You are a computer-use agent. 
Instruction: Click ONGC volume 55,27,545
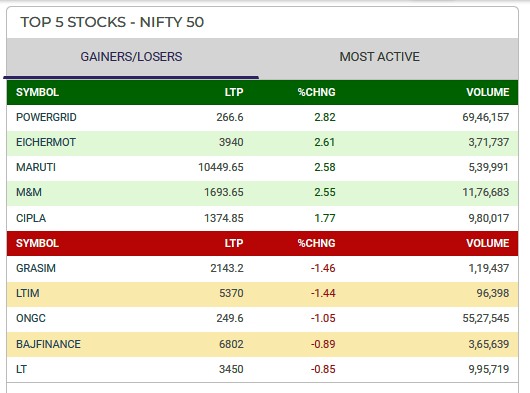tap(486, 318)
